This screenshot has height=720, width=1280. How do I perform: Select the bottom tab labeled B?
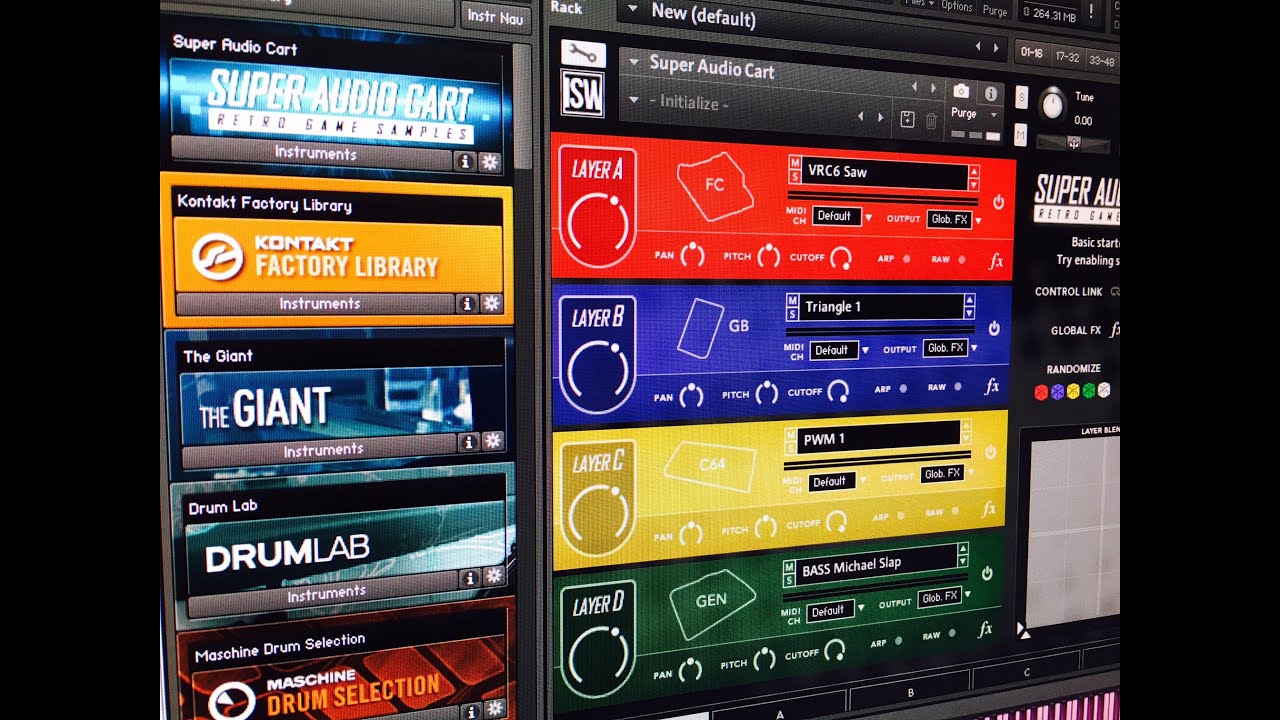[910, 692]
